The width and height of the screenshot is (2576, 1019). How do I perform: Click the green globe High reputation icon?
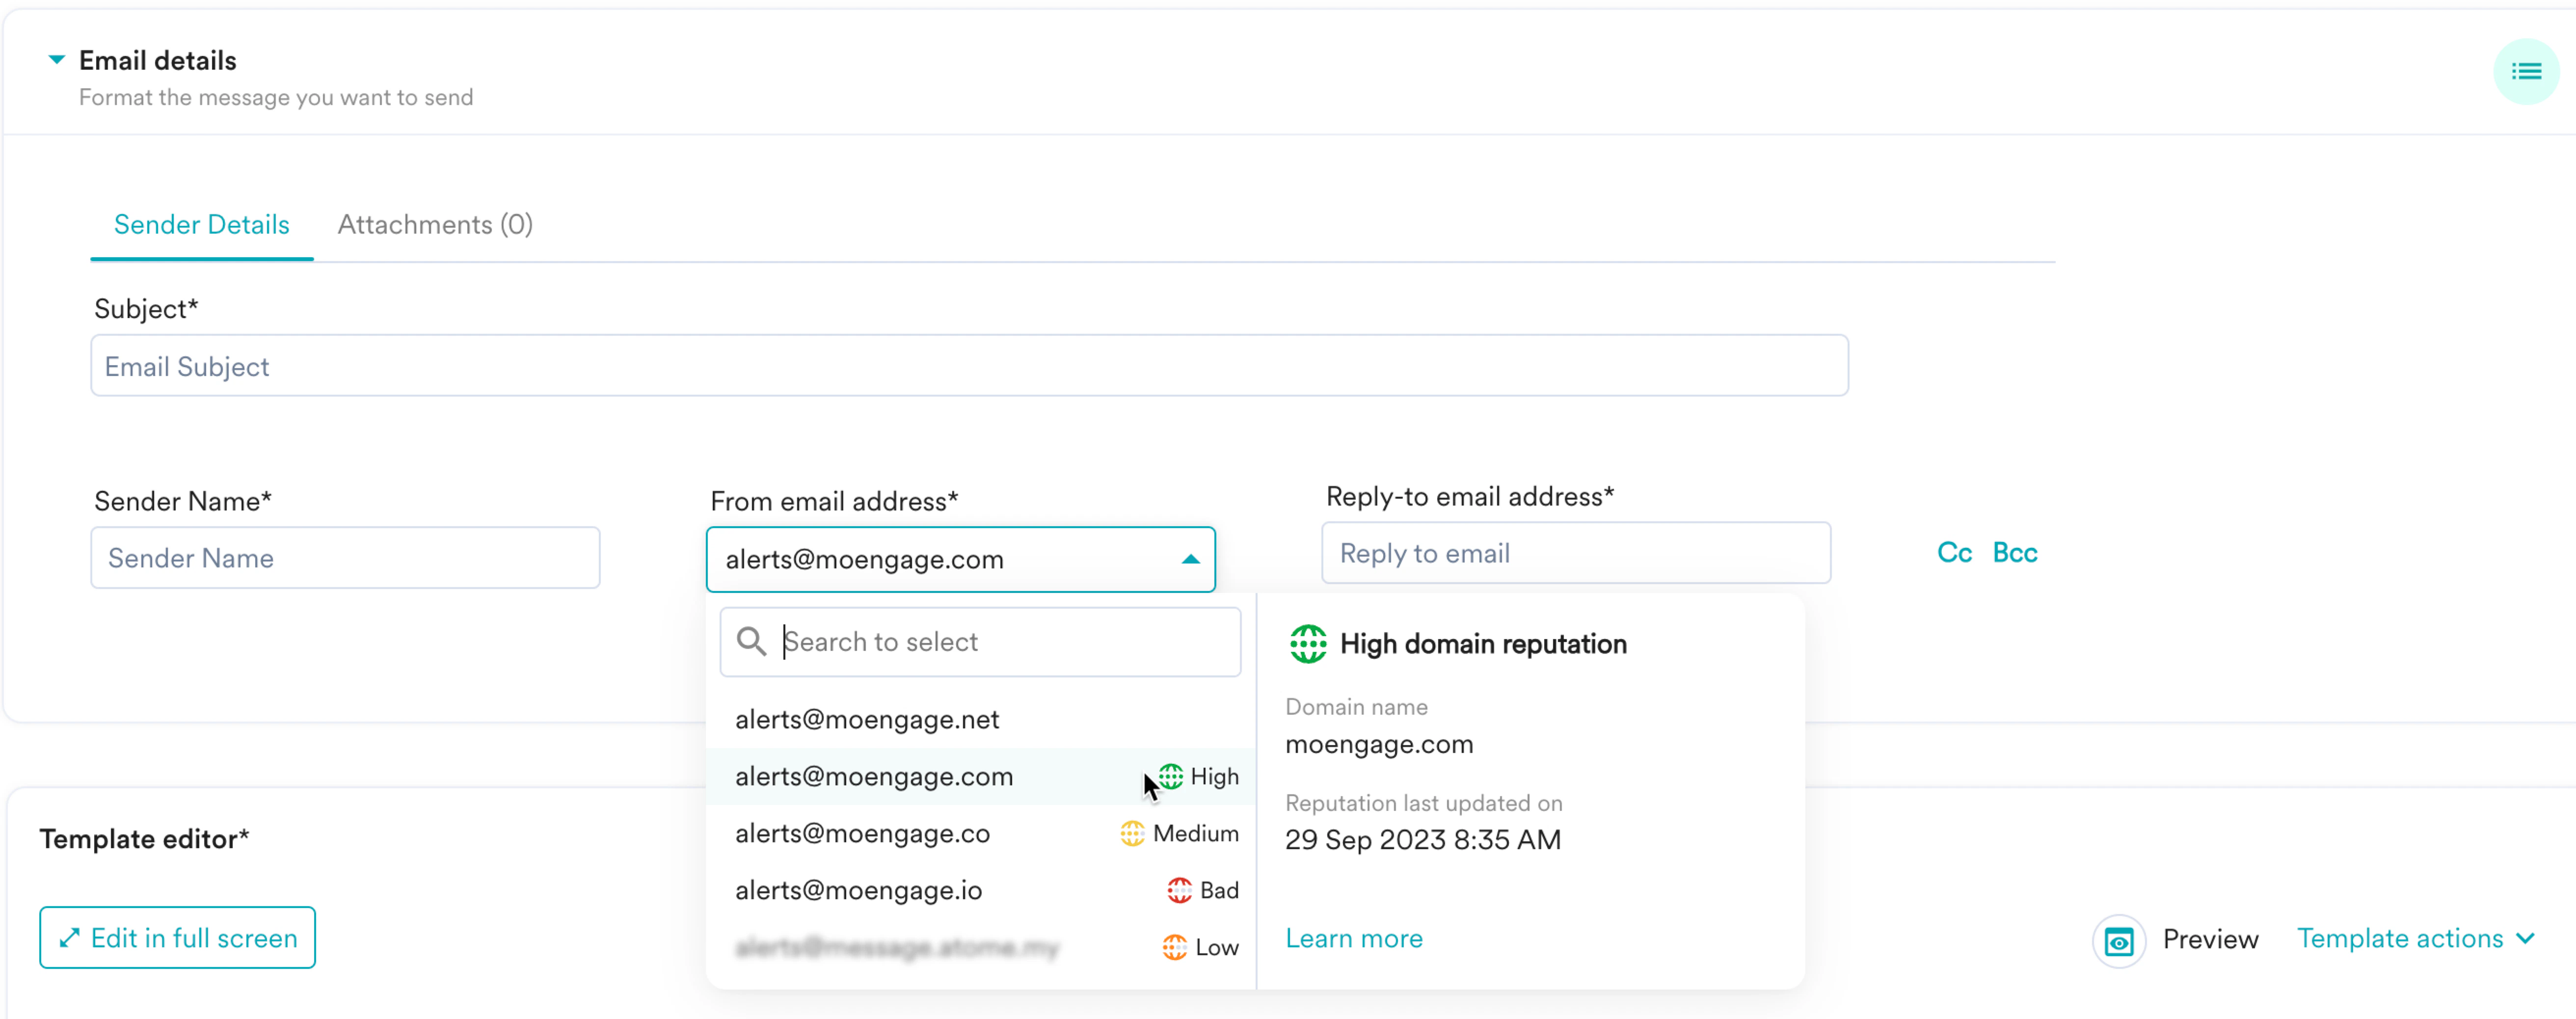click(1170, 776)
